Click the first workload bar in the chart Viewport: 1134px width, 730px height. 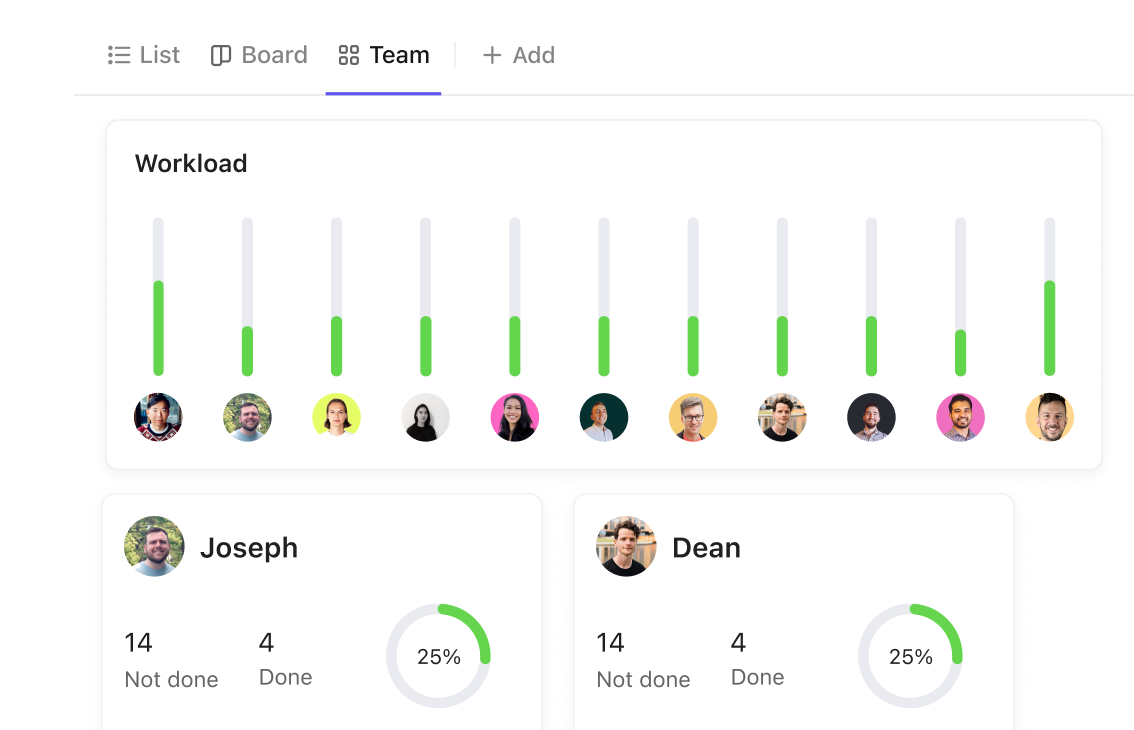pyautogui.click(x=158, y=297)
